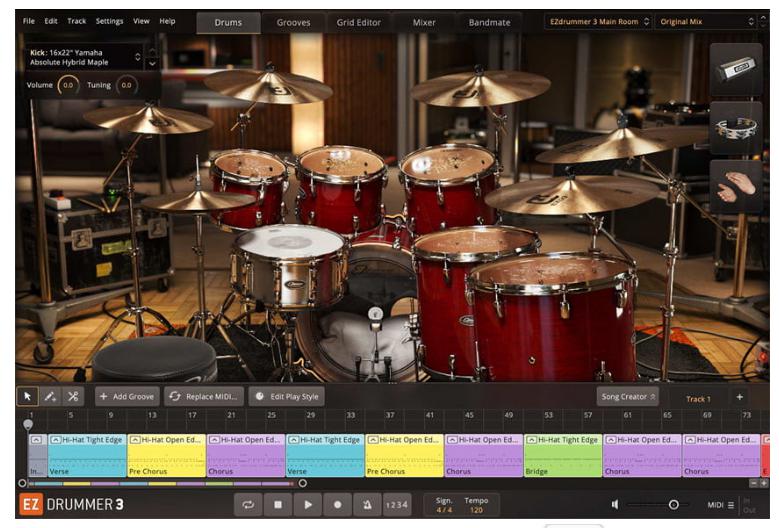Open the Sign. 4/4 time signature
Viewport: 779px width, 528px height.
coord(444,505)
